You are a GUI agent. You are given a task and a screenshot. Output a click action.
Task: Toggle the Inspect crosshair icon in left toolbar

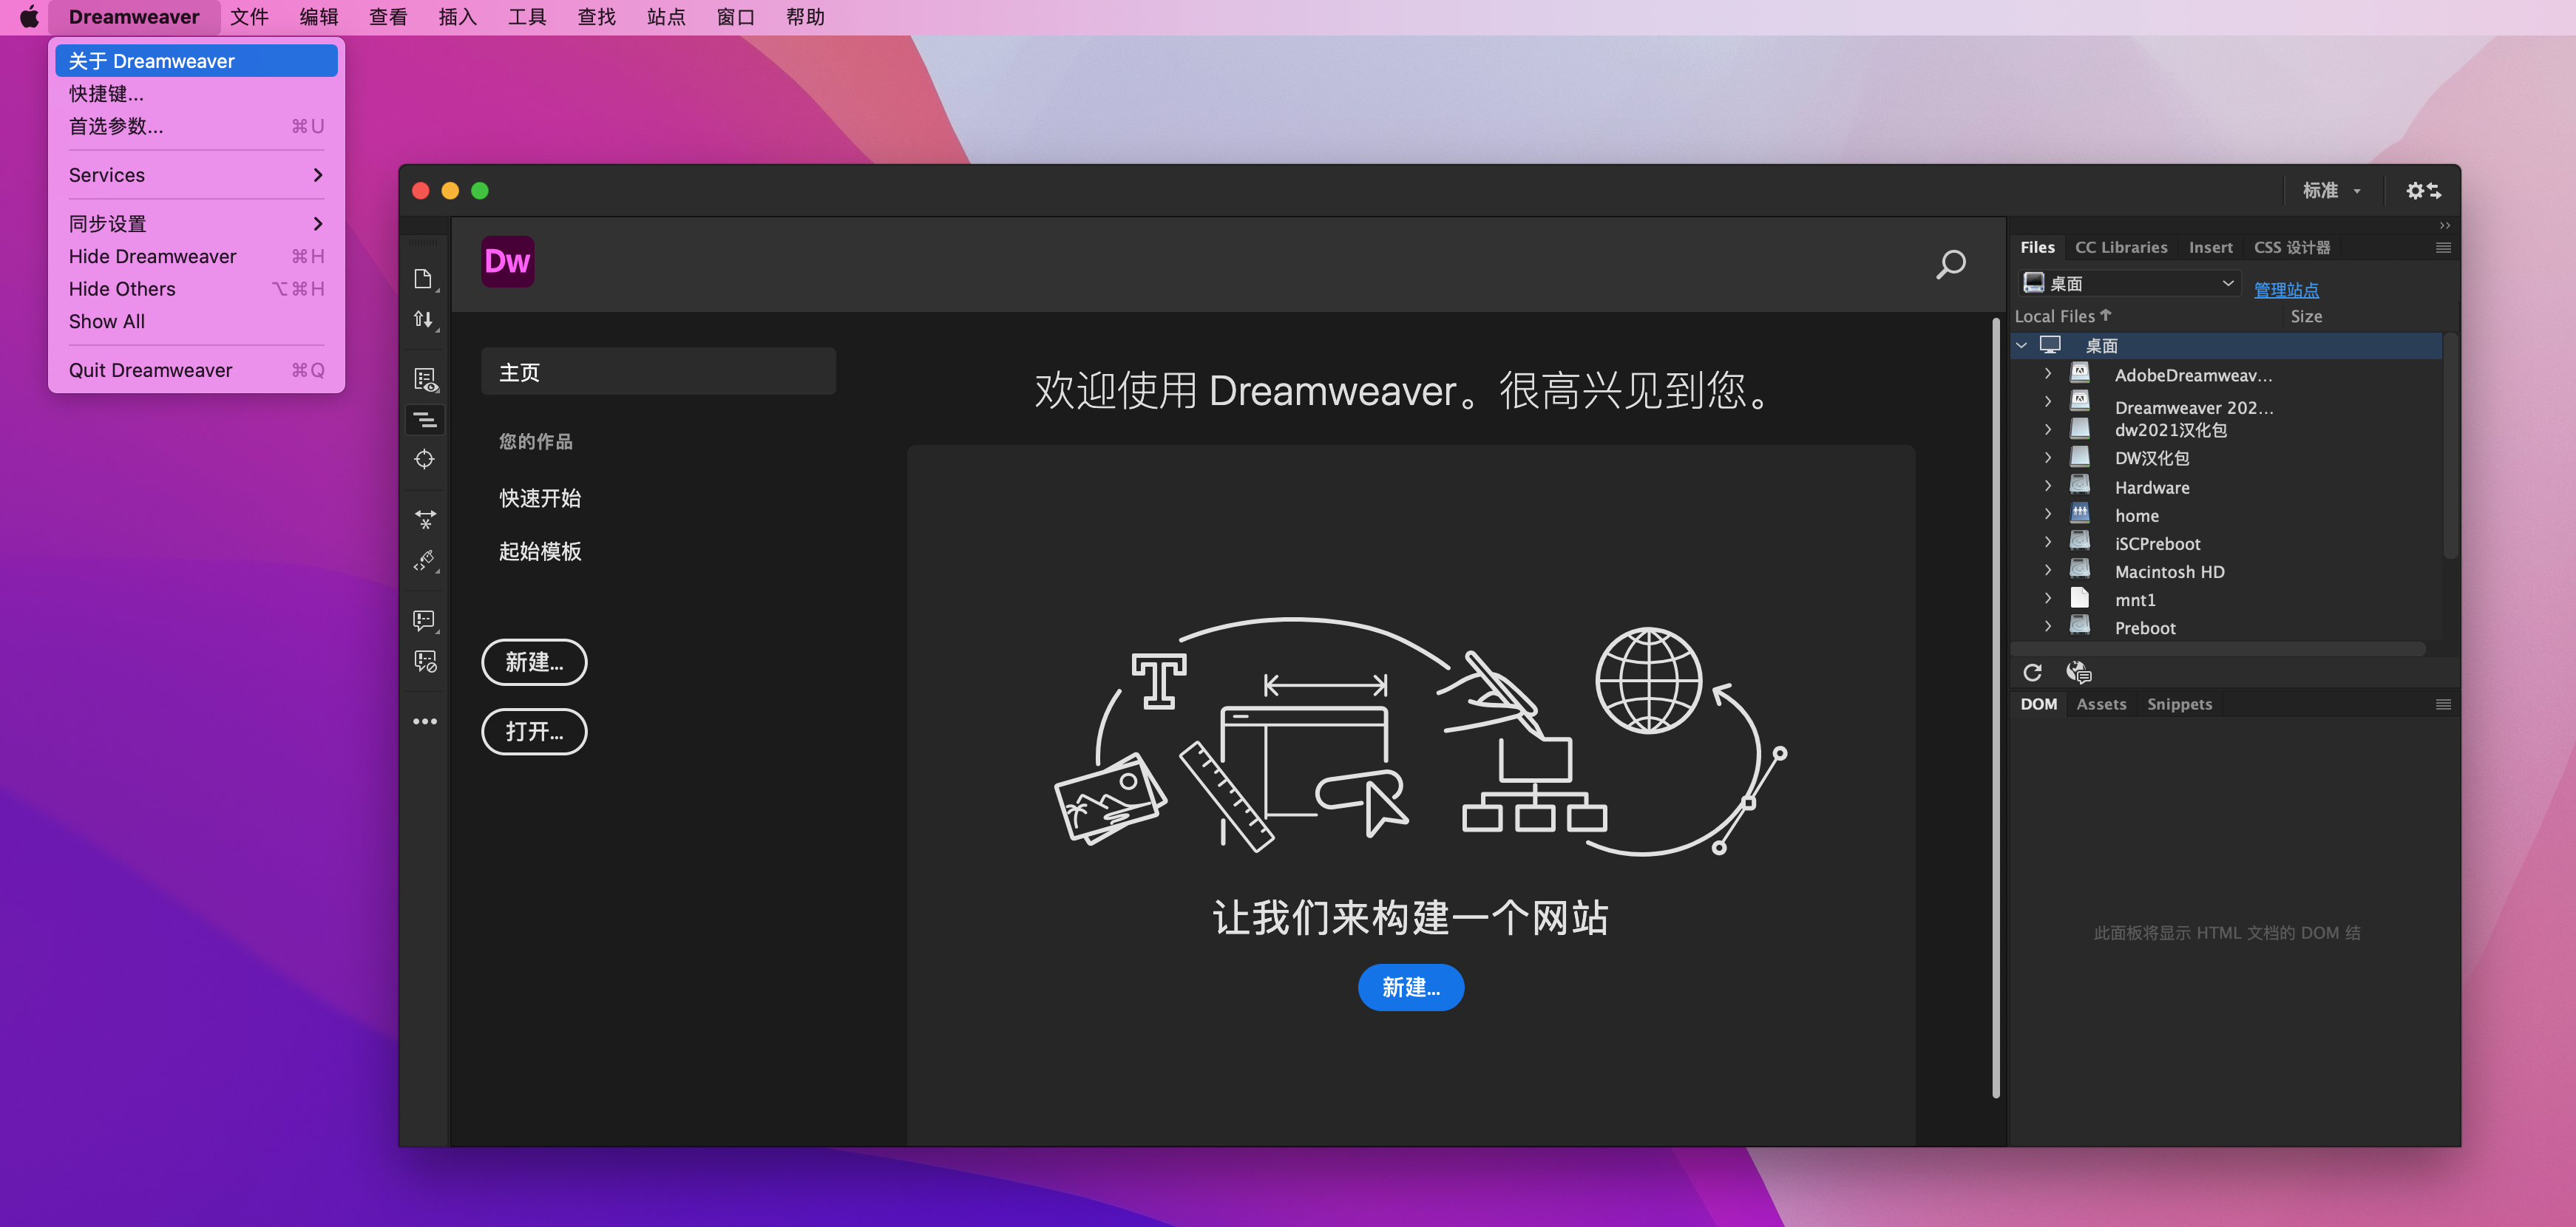coord(424,459)
